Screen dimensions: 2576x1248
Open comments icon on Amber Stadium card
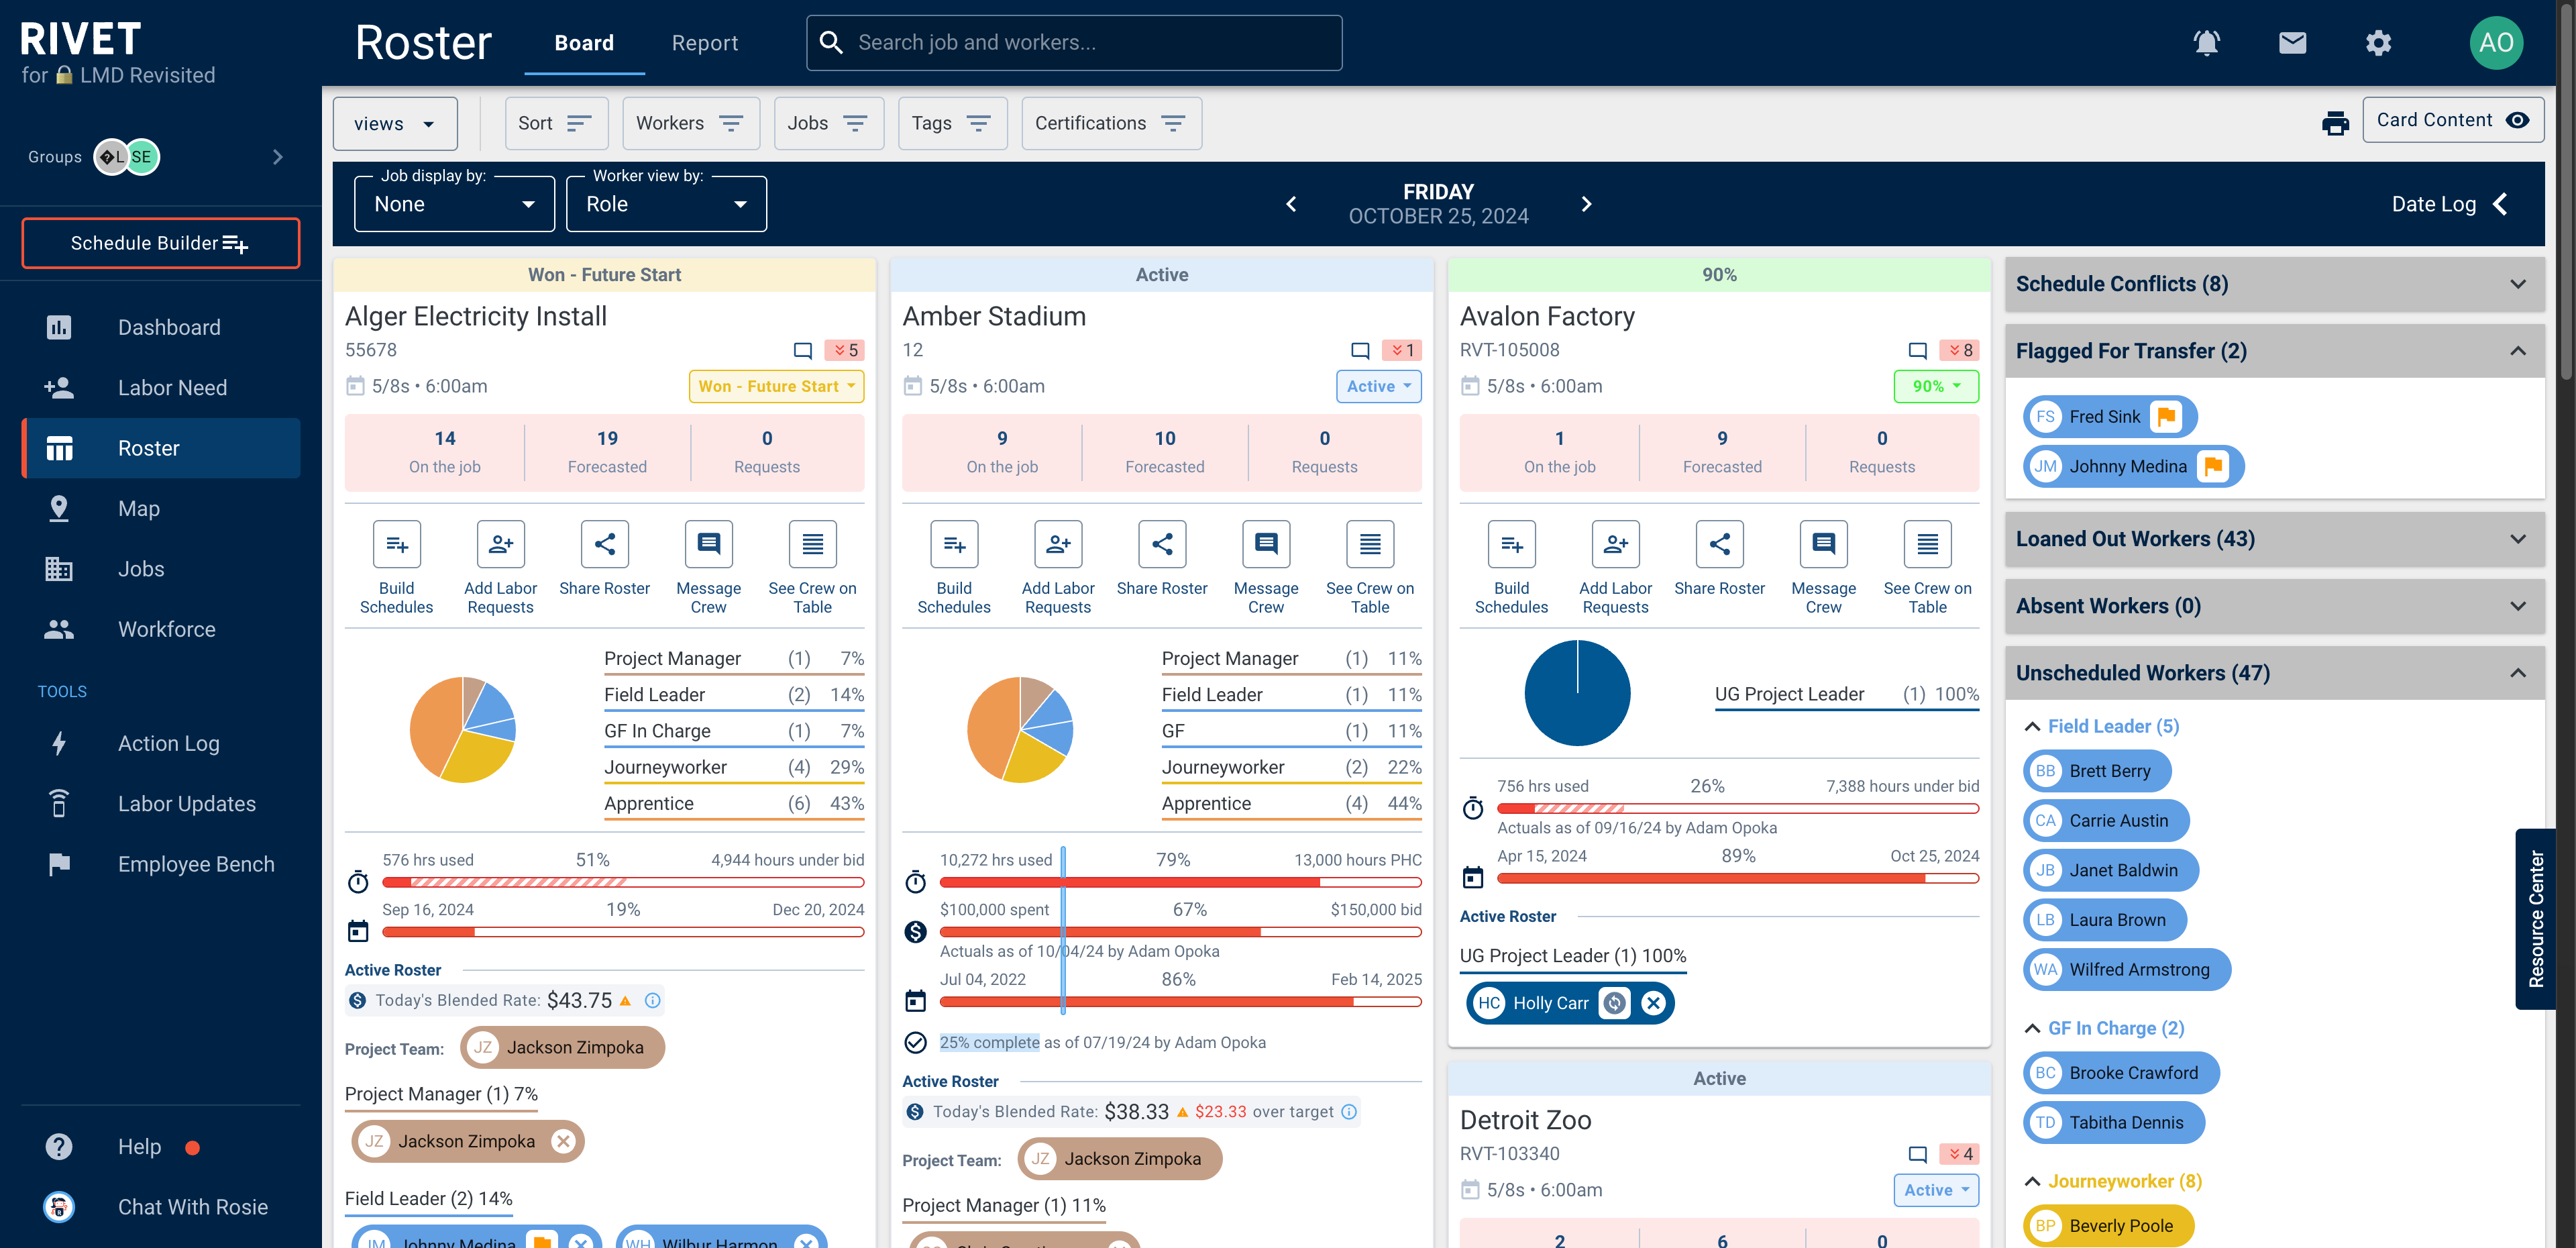(x=1360, y=350)
